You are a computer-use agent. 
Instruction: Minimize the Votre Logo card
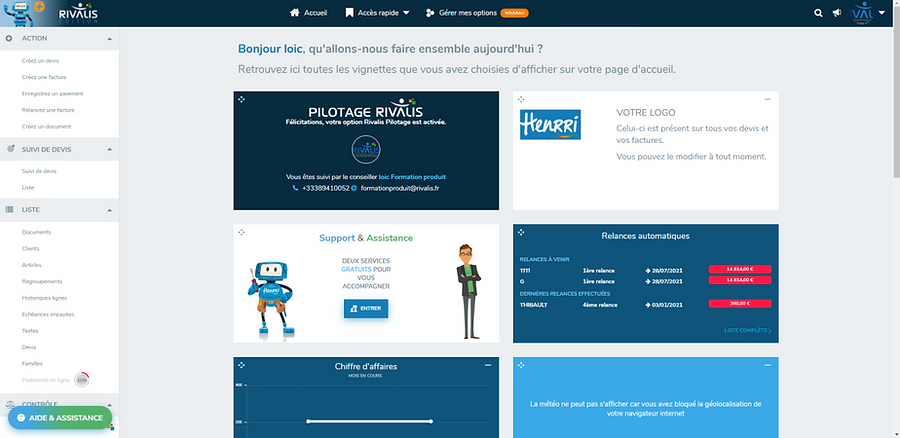[767, 99]
